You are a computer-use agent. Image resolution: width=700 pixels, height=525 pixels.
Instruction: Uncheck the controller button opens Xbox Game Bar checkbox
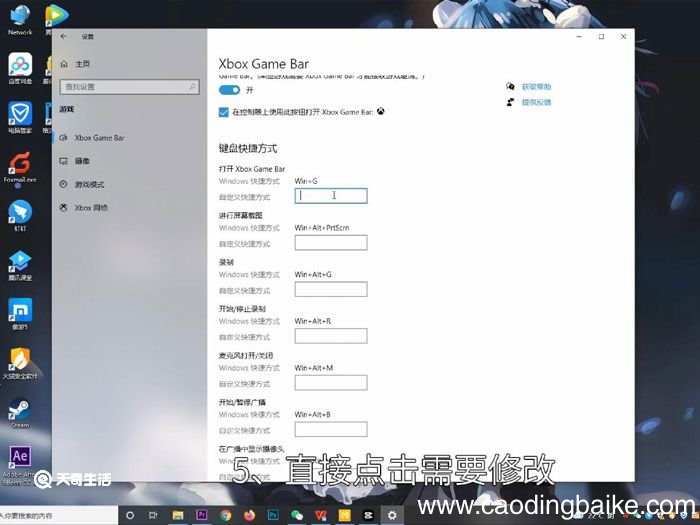224,112
